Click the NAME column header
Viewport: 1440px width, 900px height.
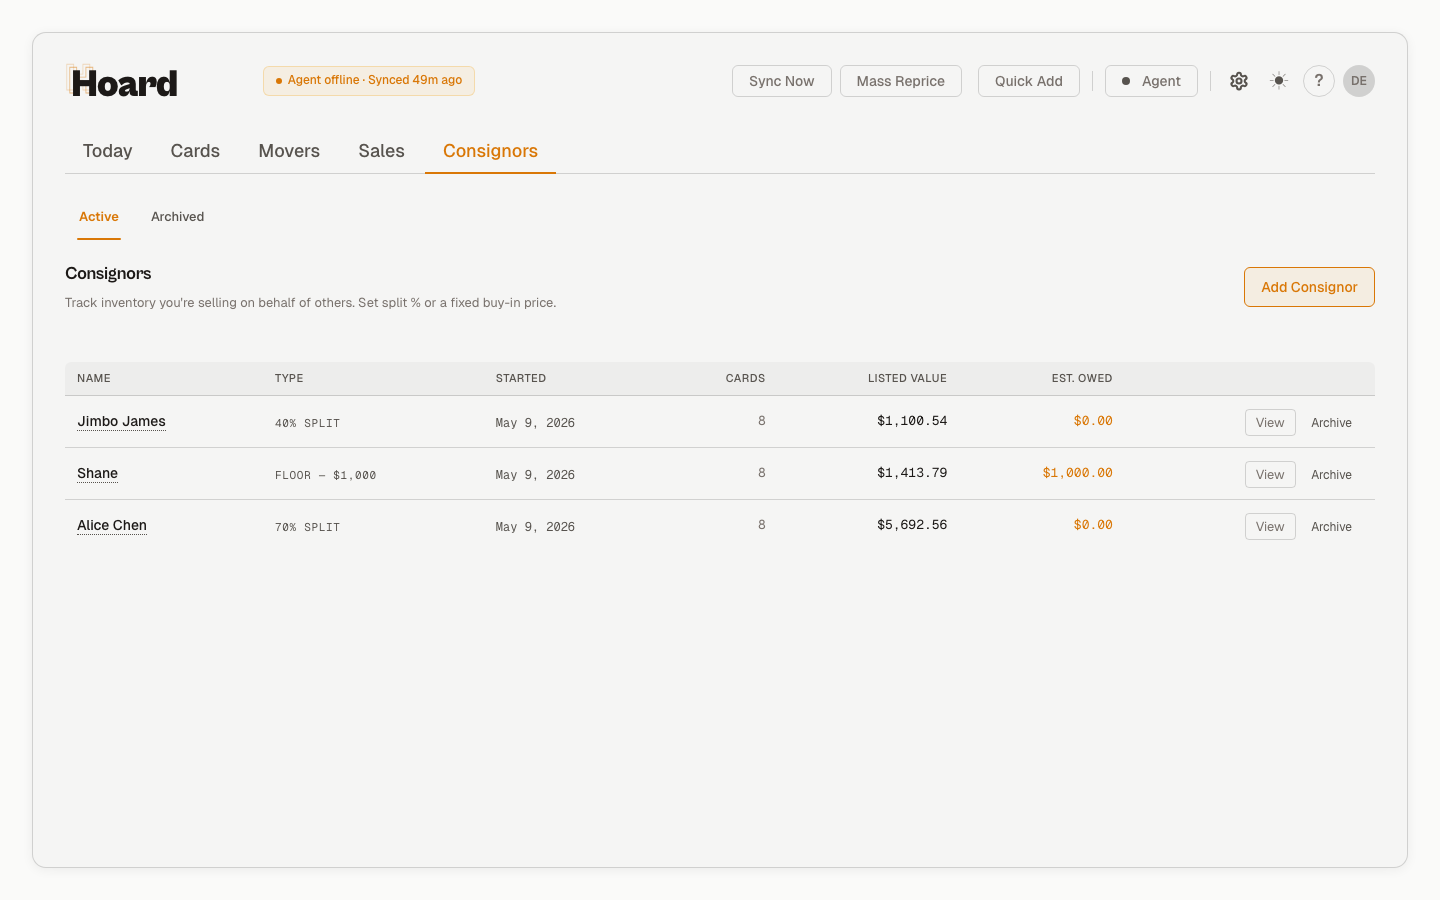point(94,378)
